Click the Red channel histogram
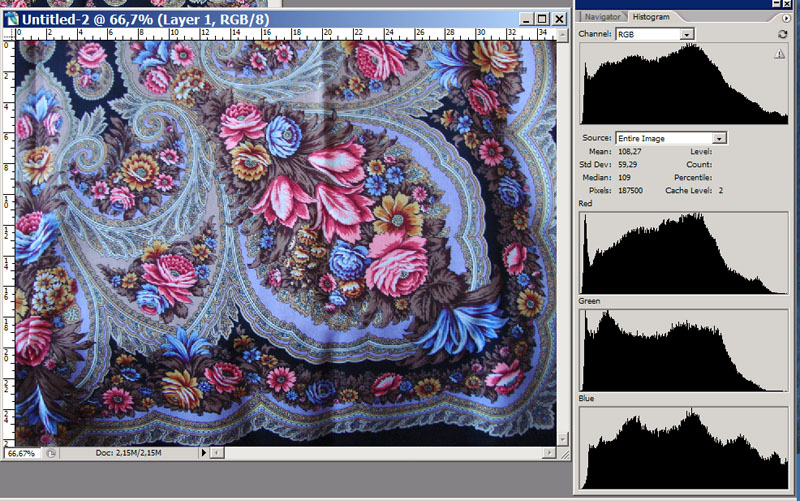 (x=684, y=252)
